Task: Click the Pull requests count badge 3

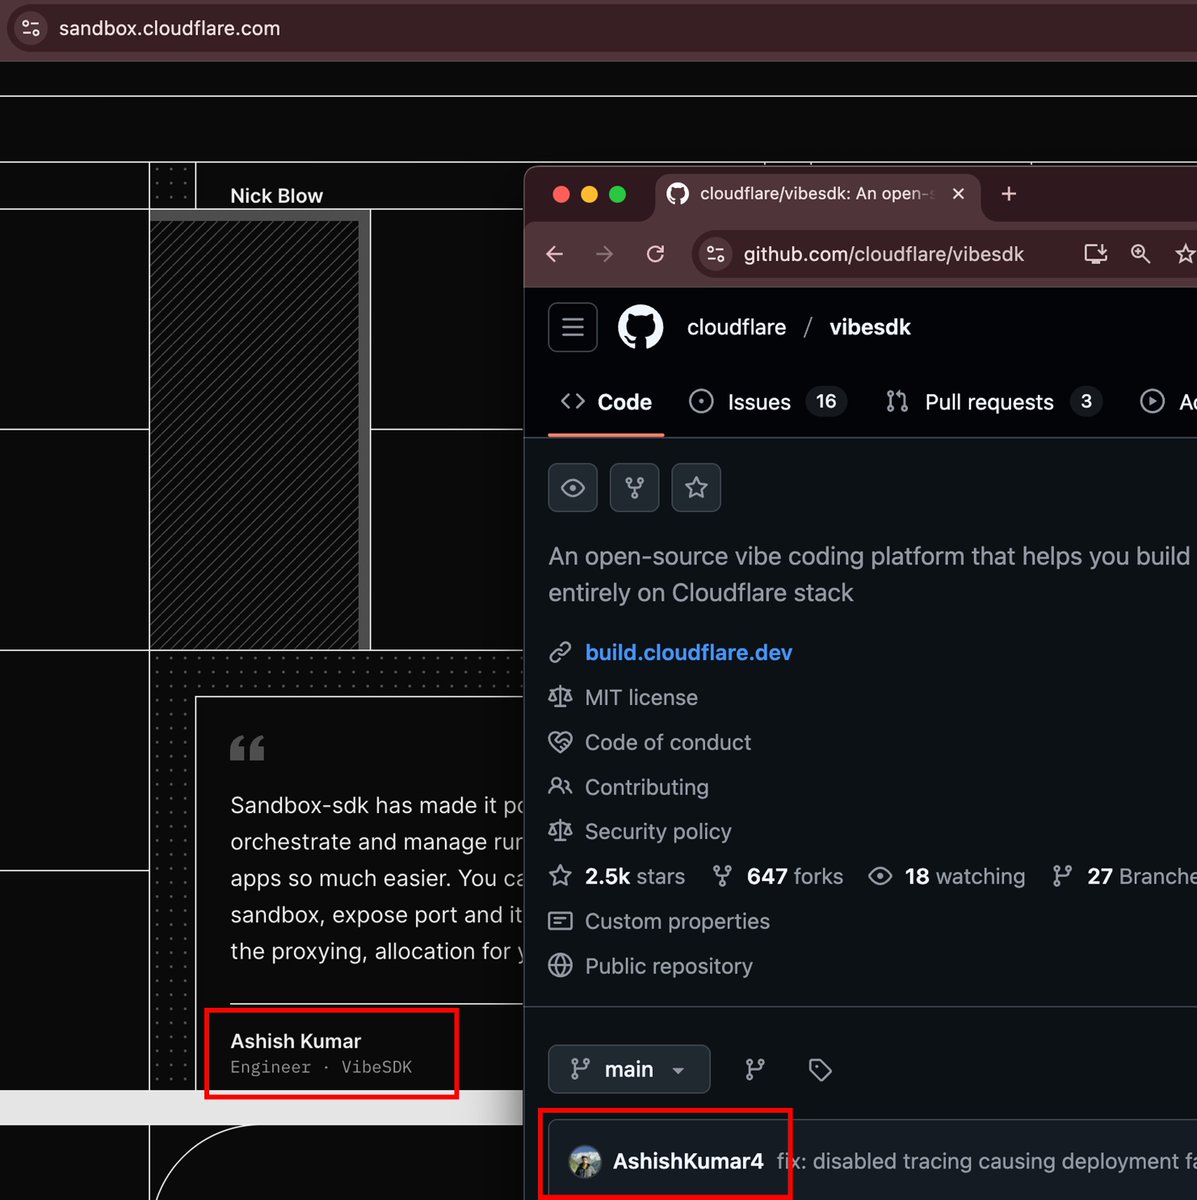Action: coord(1086,401)
